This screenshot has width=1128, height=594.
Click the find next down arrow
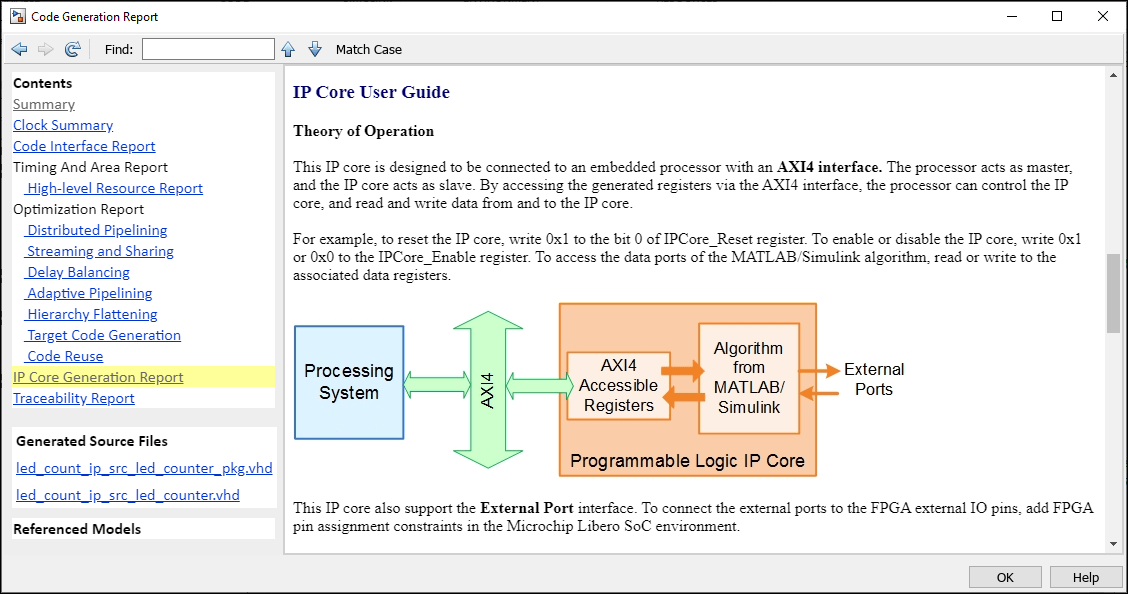[315, 48]
